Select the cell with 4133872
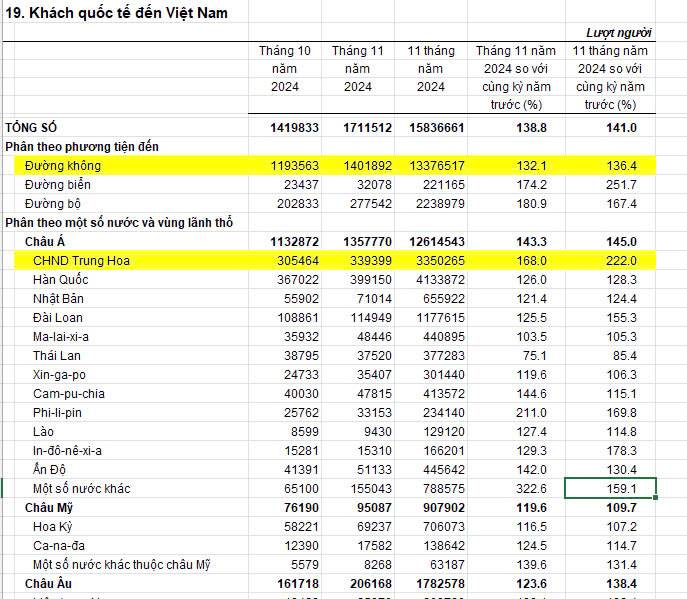687x599 pixels. [x=440, y=280]
